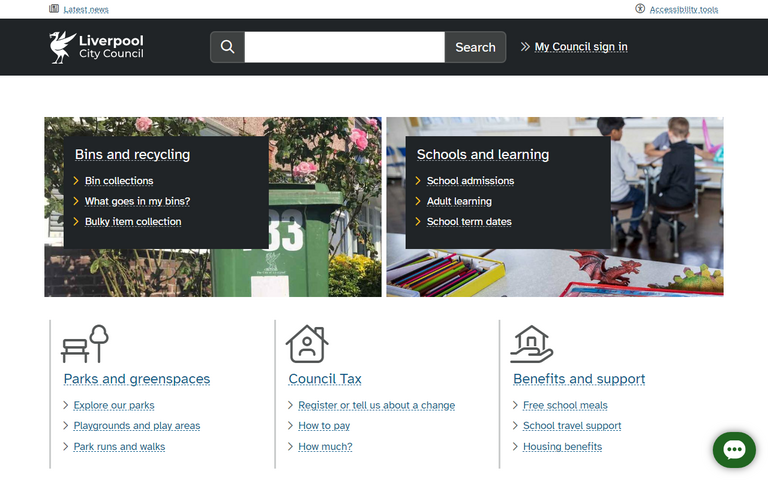Select School admissions link
This screenshot has width=768, height=480.
(x=470, y=181)
